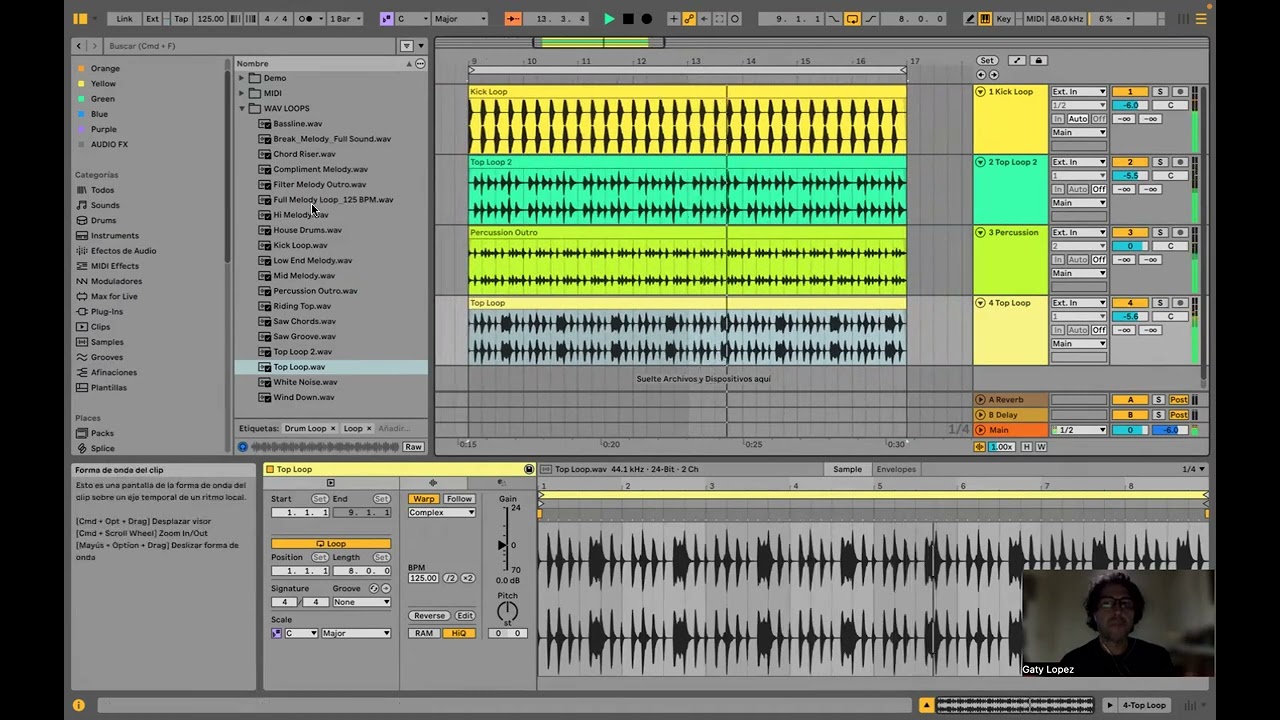Select the Samples category in the browser
The height and width of the screenshot is (720, 1280).
coord(107,342)
